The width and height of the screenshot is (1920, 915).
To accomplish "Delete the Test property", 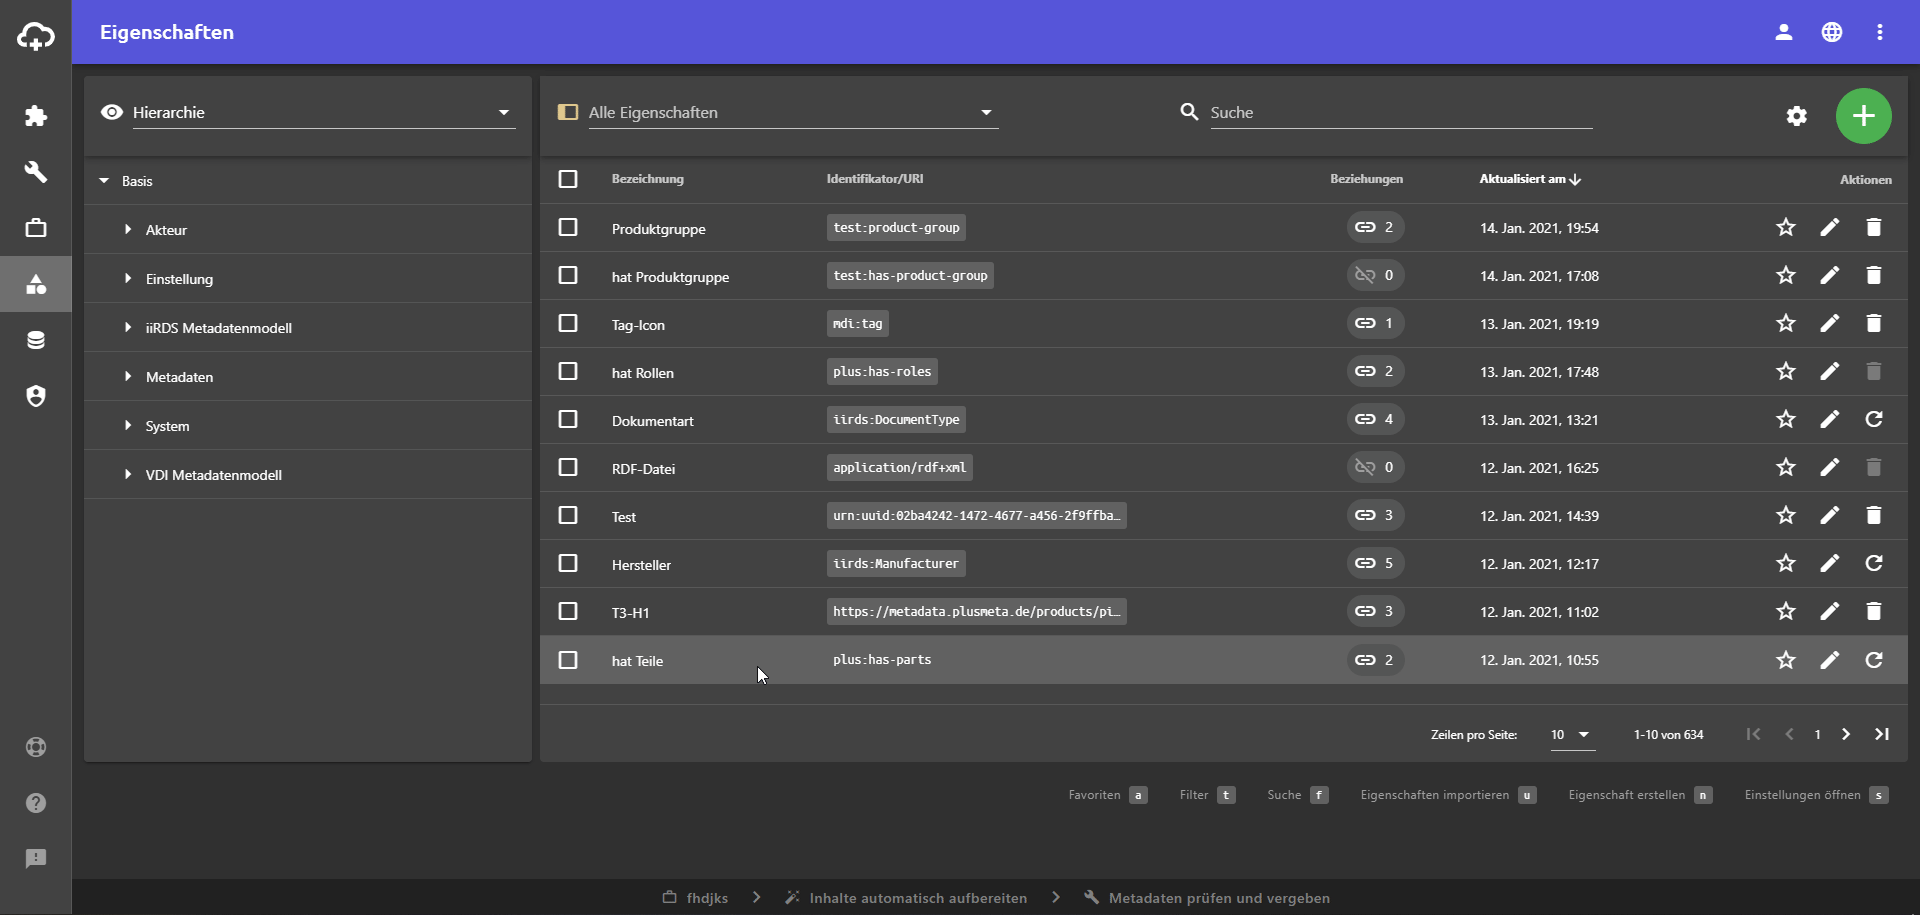I will pyautogui.click(x=1874, y=516).
